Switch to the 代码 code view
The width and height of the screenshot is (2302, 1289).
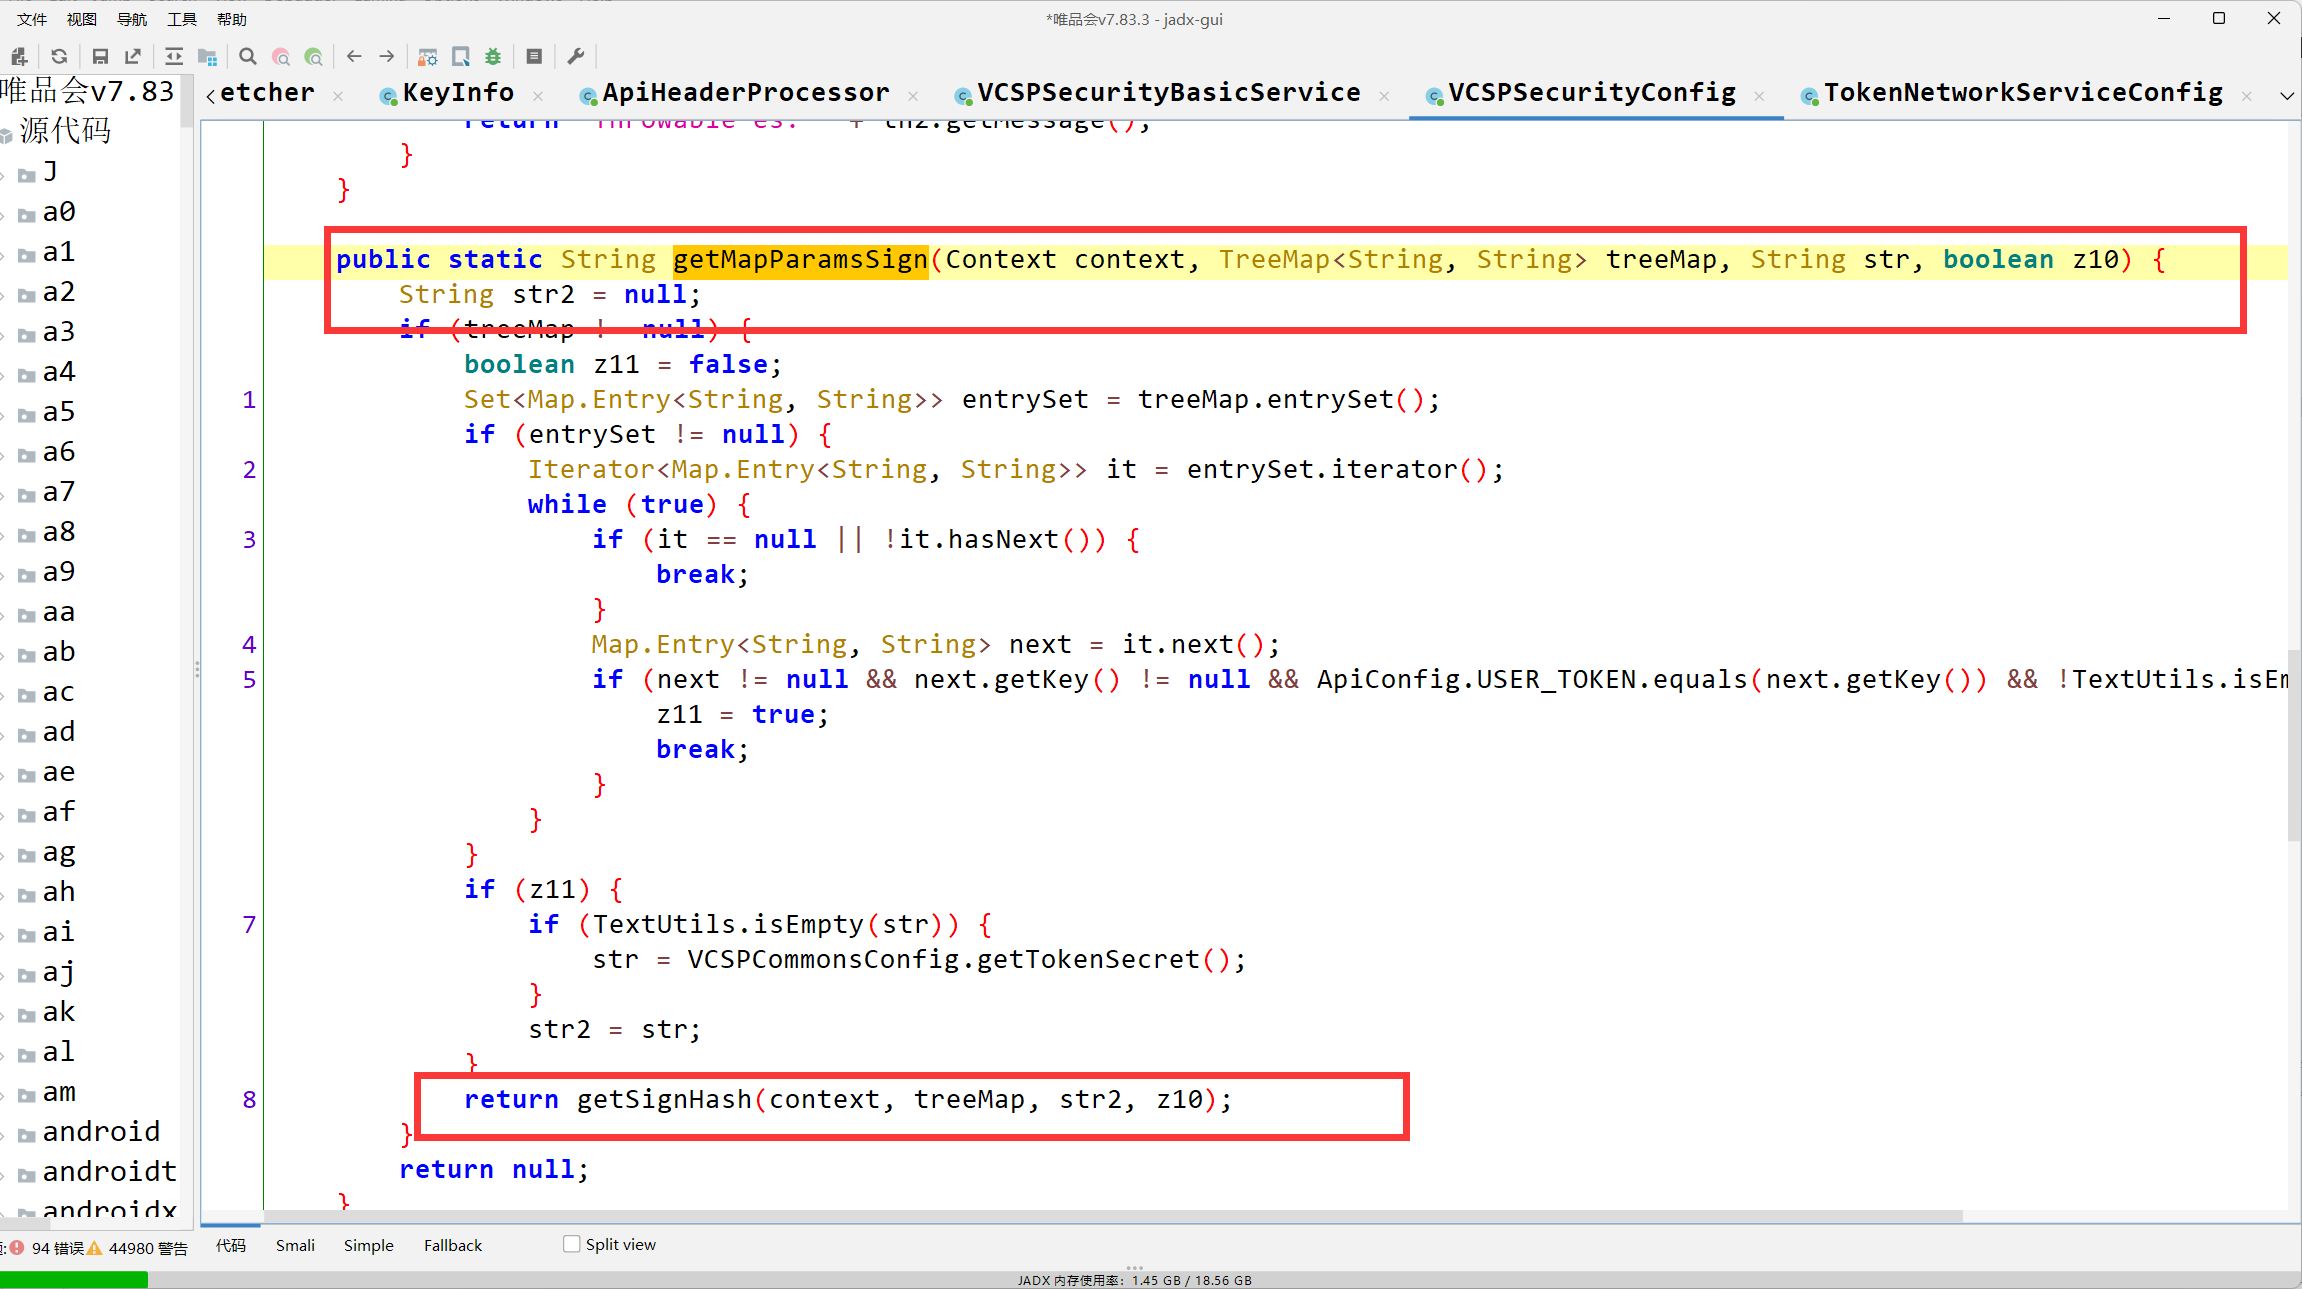231,1245
